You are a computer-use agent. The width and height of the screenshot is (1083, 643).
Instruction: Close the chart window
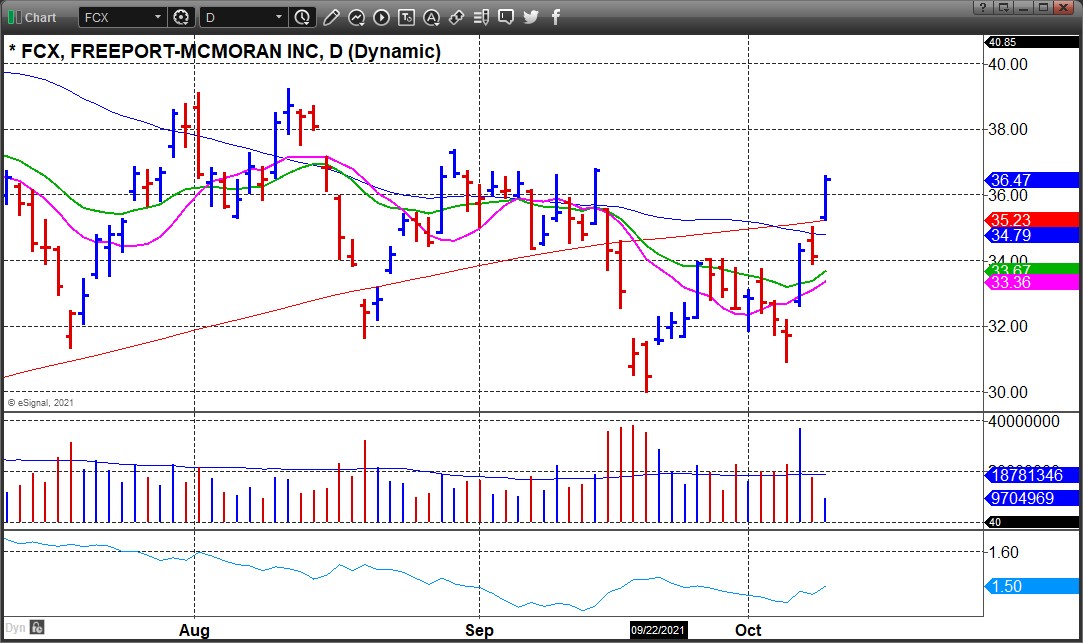(x=1064, y=8)
